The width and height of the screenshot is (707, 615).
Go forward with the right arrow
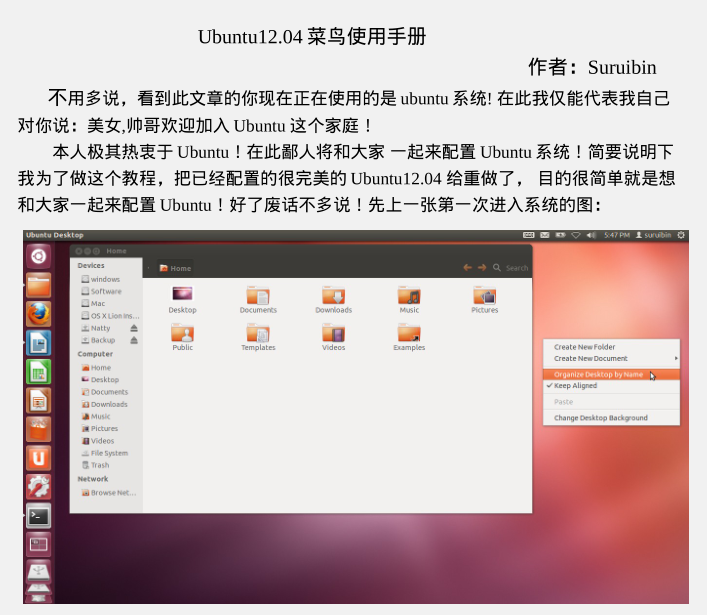pos(482,268)
